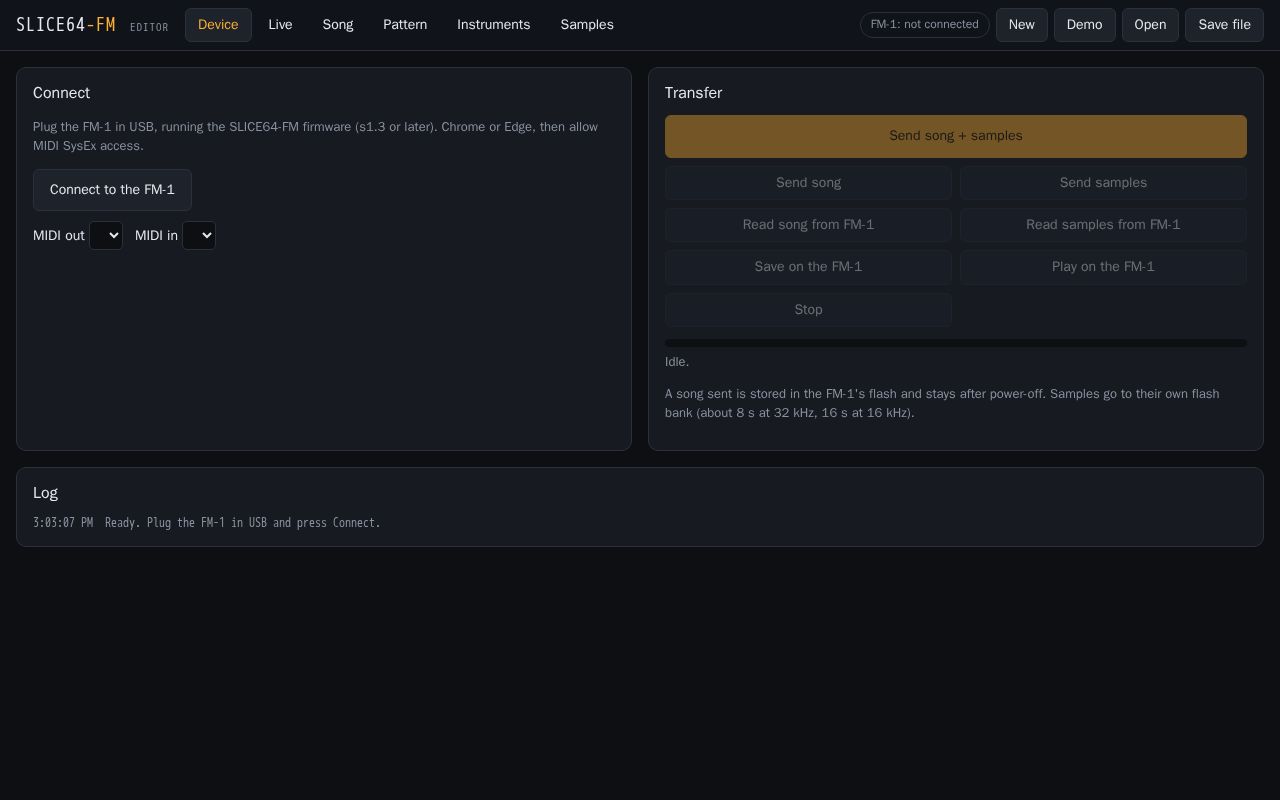
Task: Click the 'Log' panel heading
Action: 45,493
